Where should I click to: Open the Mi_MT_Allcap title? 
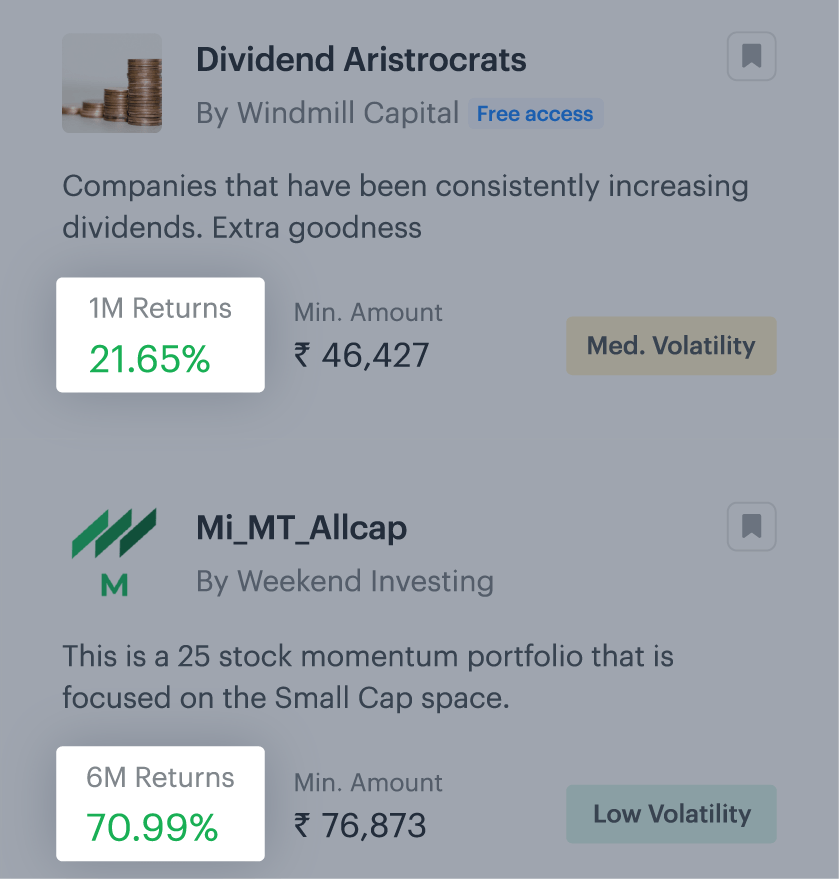point(301,527)
